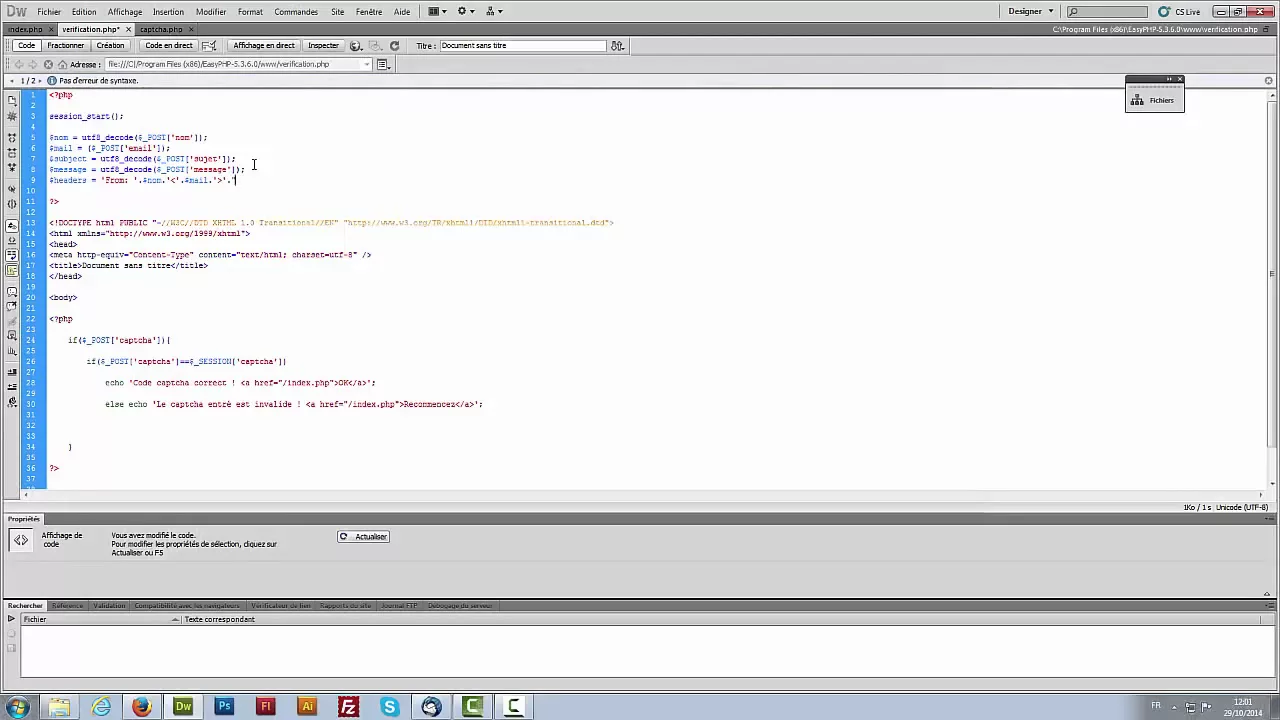Open the Adresse URL dropdown arrow
Image resolution: width=1280 pixels, height=720 pixels.
pyautogui.click(x=367, y=64)
